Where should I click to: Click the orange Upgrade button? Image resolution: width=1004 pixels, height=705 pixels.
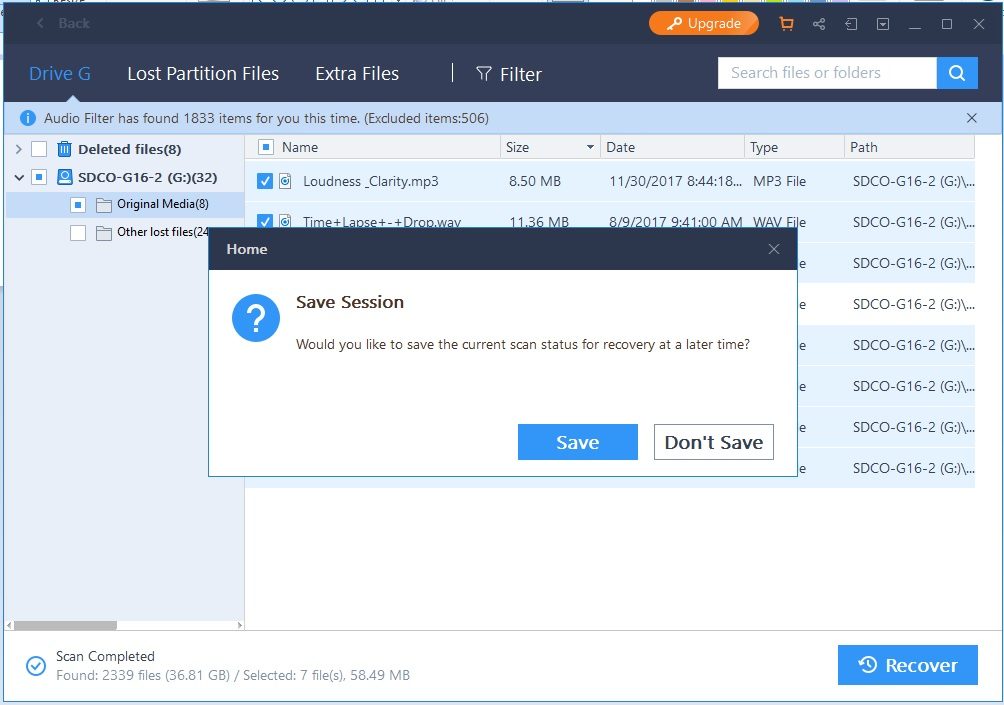[704, 24]
